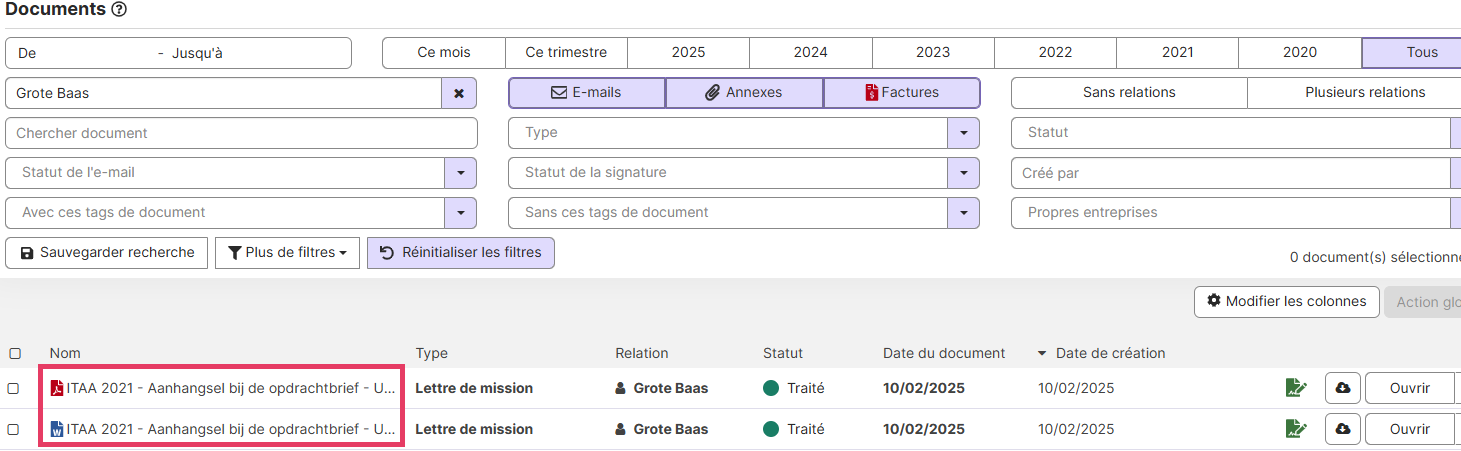Select the Ce trimestre period tab
The height and width of the screenshot is (451, 1461).
(566, 53)
